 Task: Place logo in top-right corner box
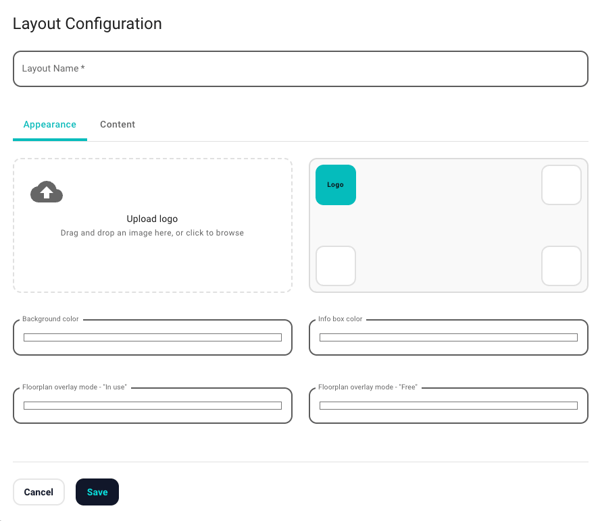click(x=561, y=185)
